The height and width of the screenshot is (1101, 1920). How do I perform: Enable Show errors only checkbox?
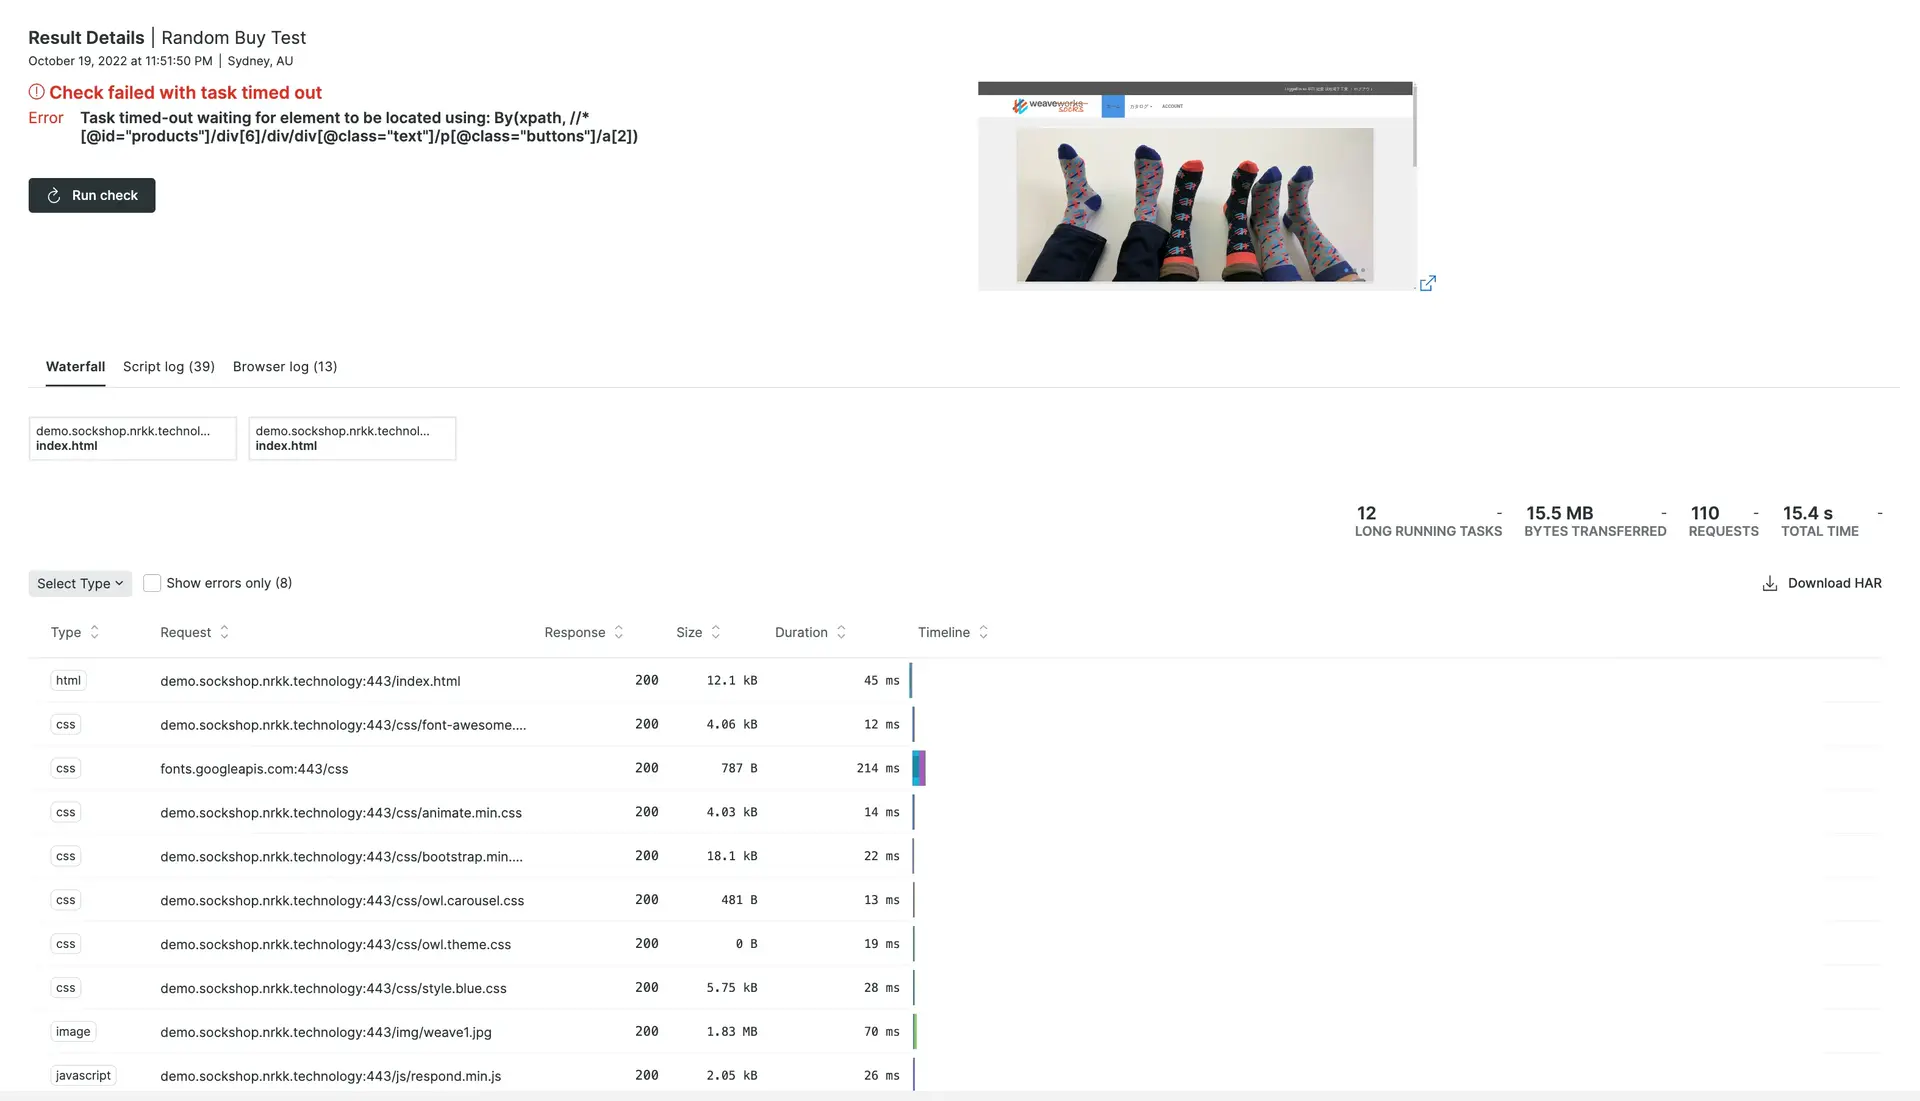[152, 583]
